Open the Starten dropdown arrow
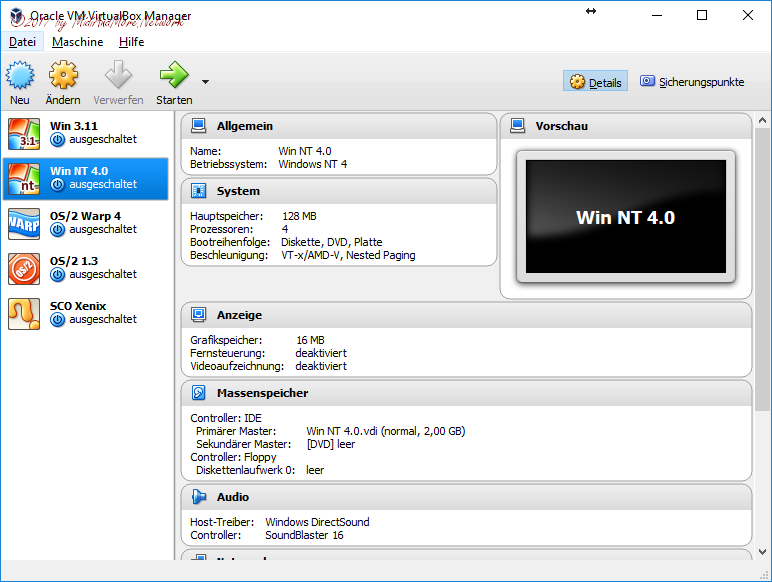The width and height of the screenshot is (772, 582). (205, 82)
